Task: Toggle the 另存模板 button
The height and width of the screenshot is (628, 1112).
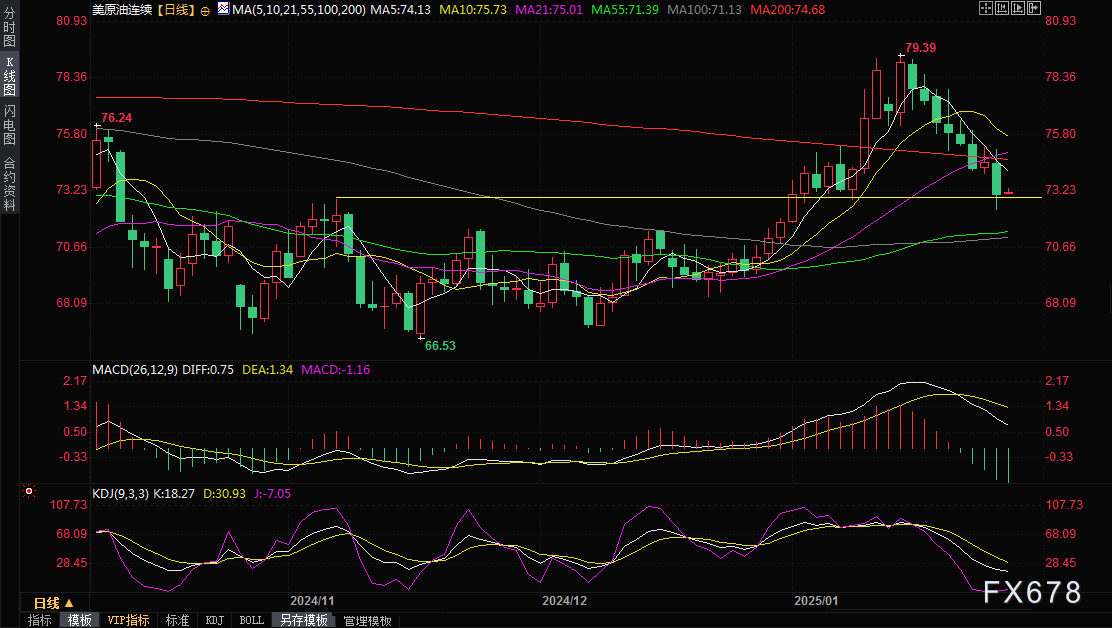Action: [x=304, y=620]
